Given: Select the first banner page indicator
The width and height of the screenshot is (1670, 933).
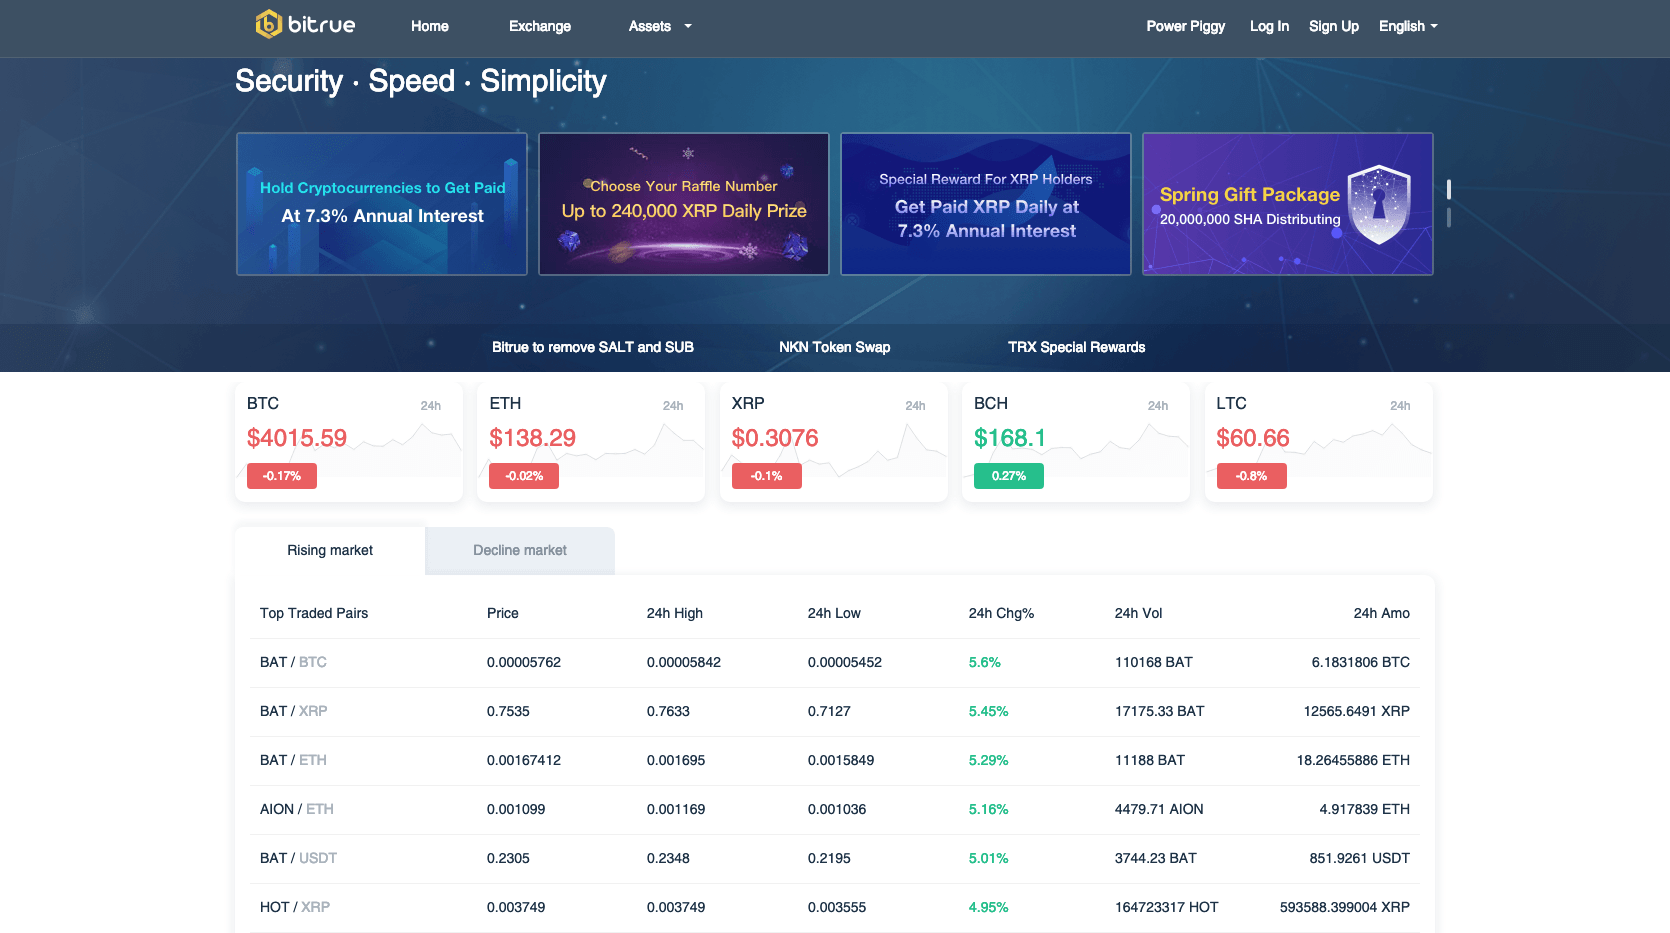Looking at the screenshot, I should pyautogui.click(x=1449, y=189).
